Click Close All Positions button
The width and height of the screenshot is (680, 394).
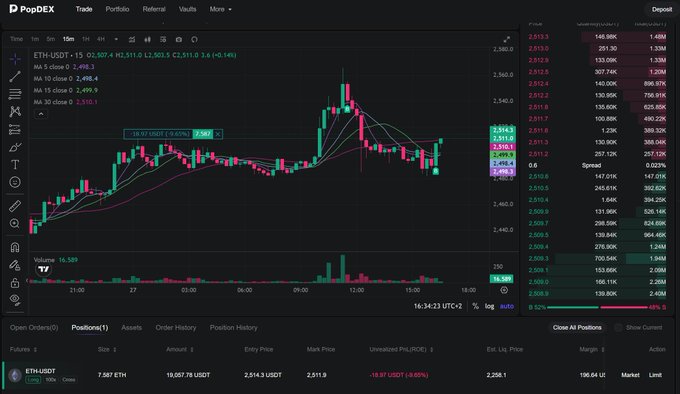pyautogui.click(x=577, y=328)
